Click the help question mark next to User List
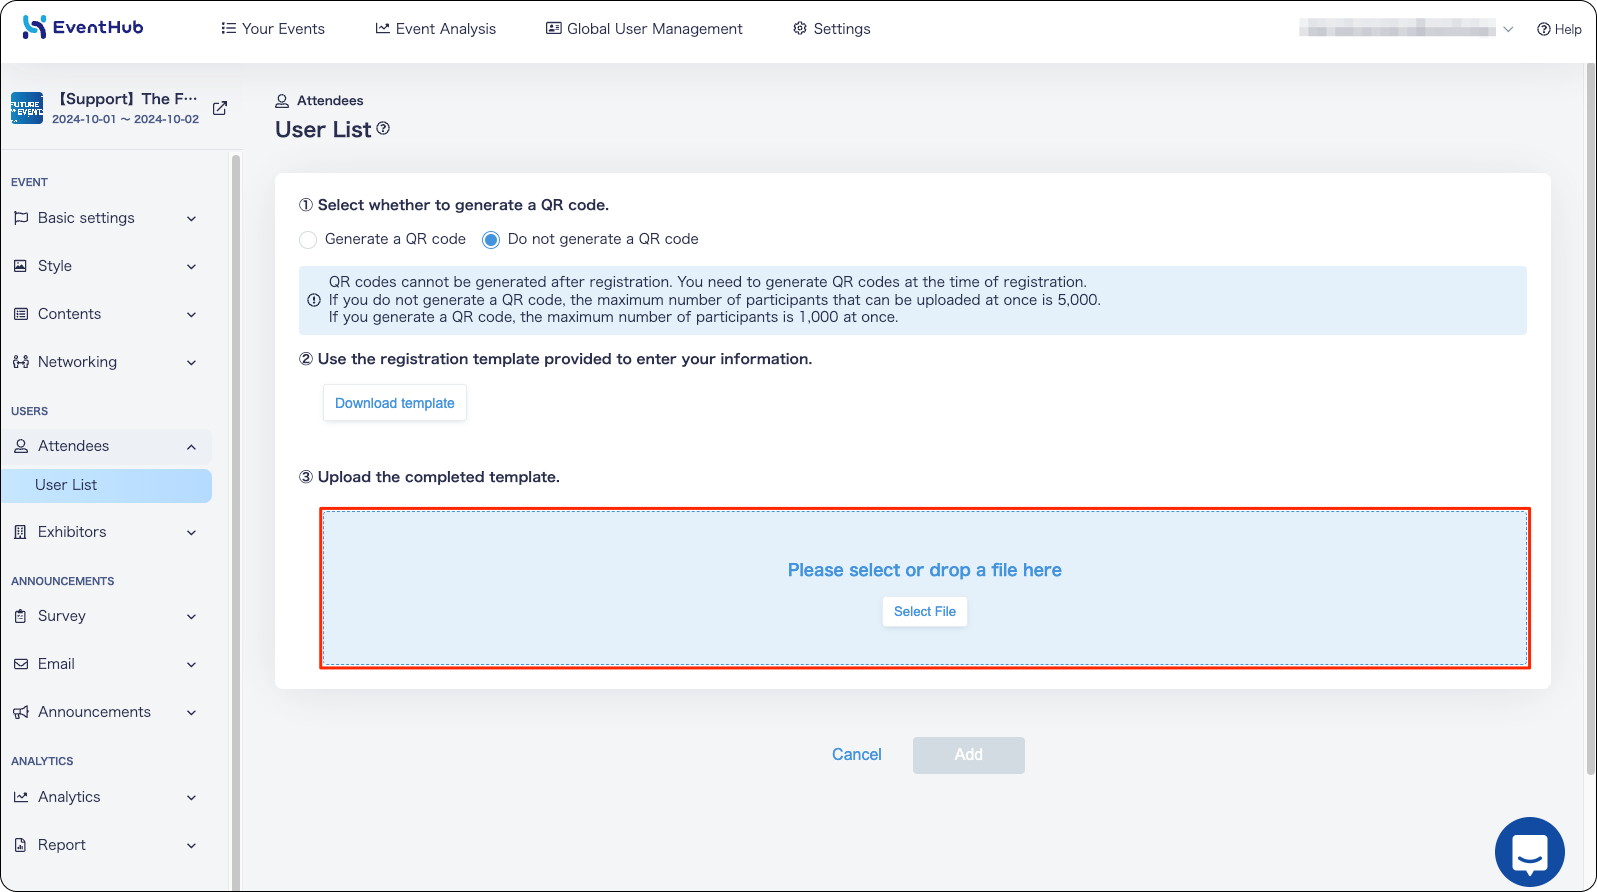The image size is (1597, 892). (x=383, y=128)
